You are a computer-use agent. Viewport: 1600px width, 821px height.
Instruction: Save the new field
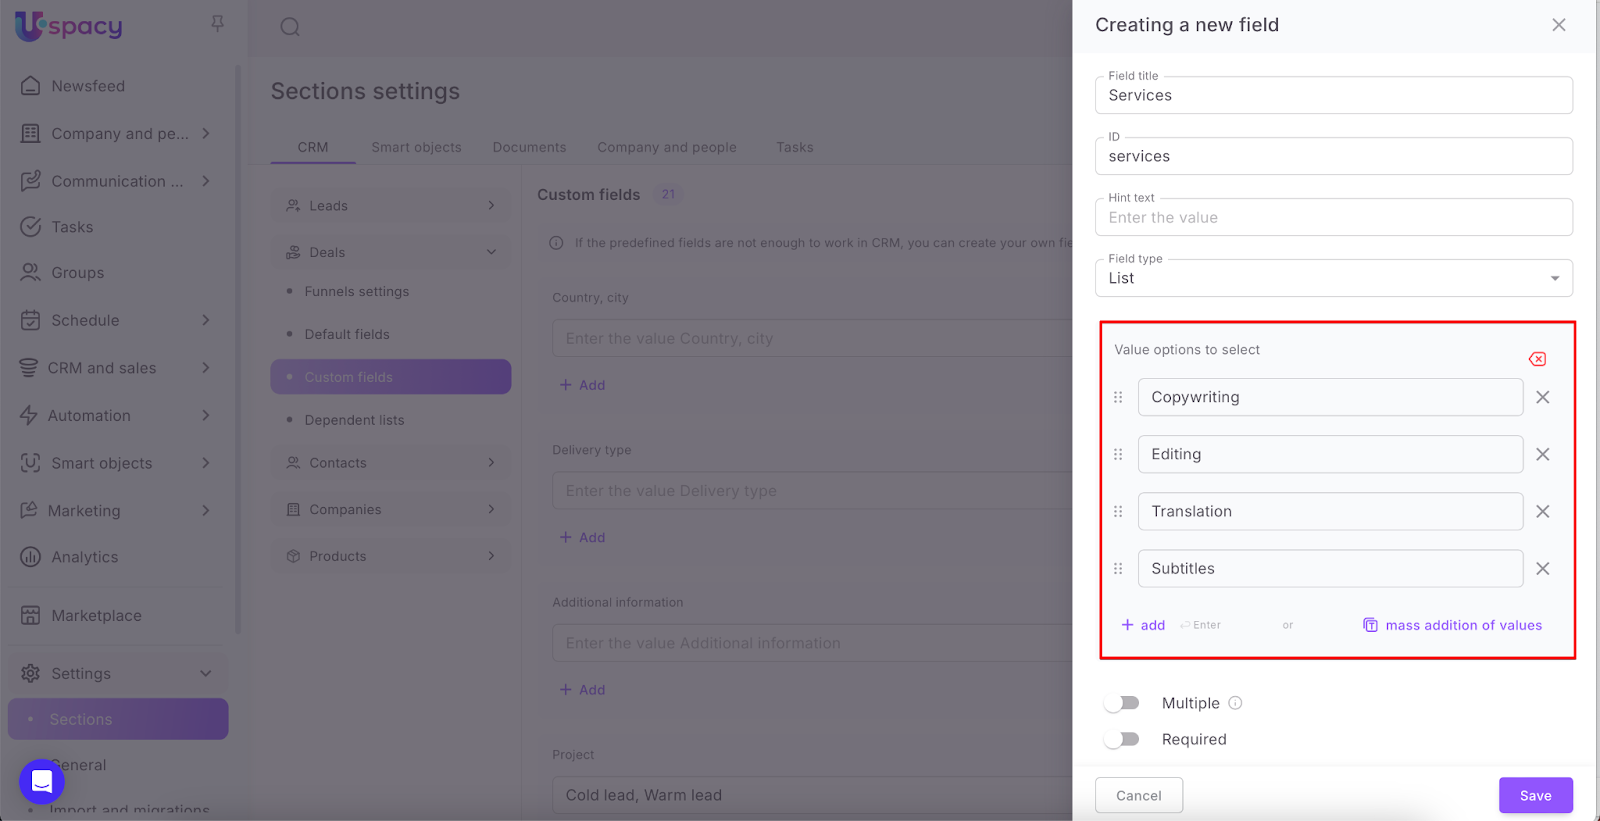(x=1535, y=795)
